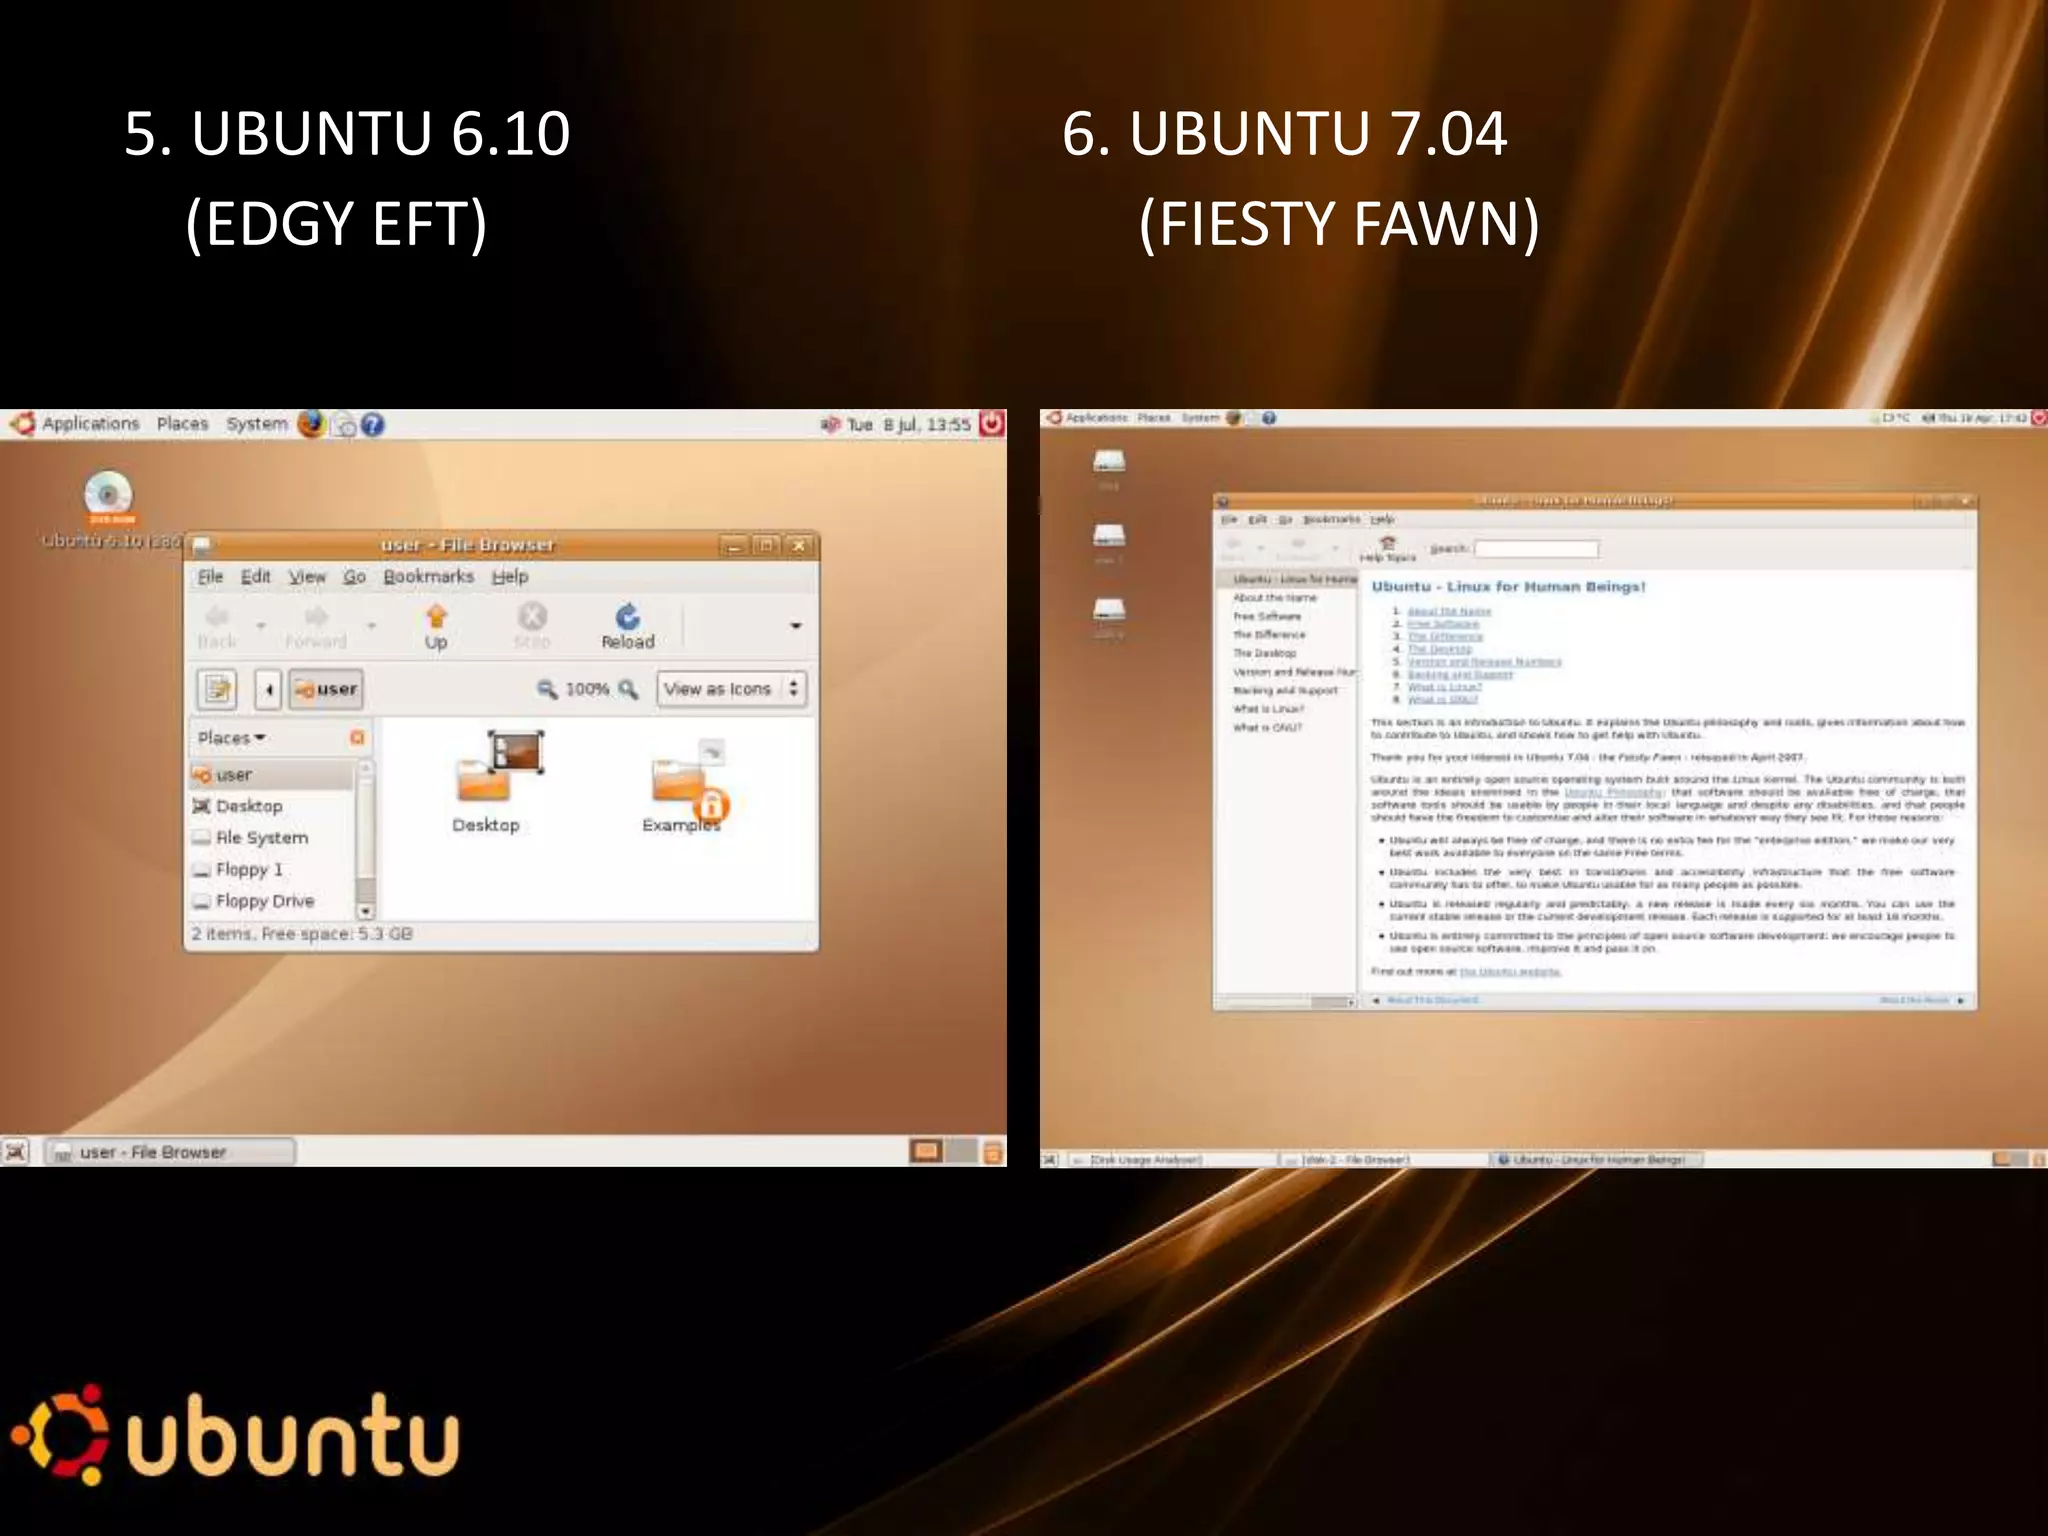The width and height of the screenshot is (2048, 1536).
Task: Open Help launcher on 6.10 top panel
Action: tap(372, 424)
